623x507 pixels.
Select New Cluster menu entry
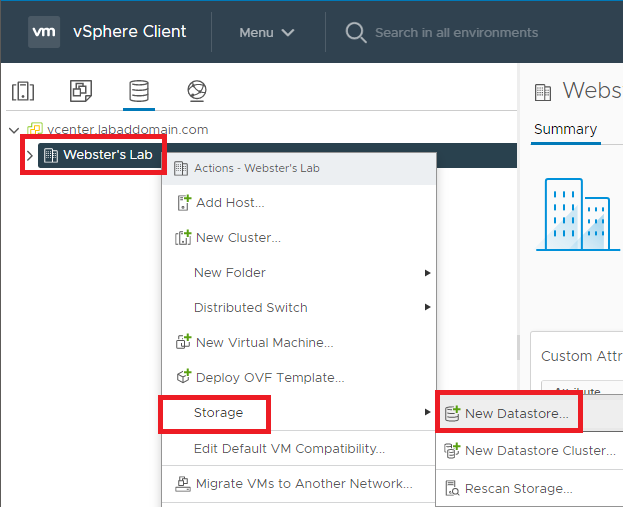point(237,238)
